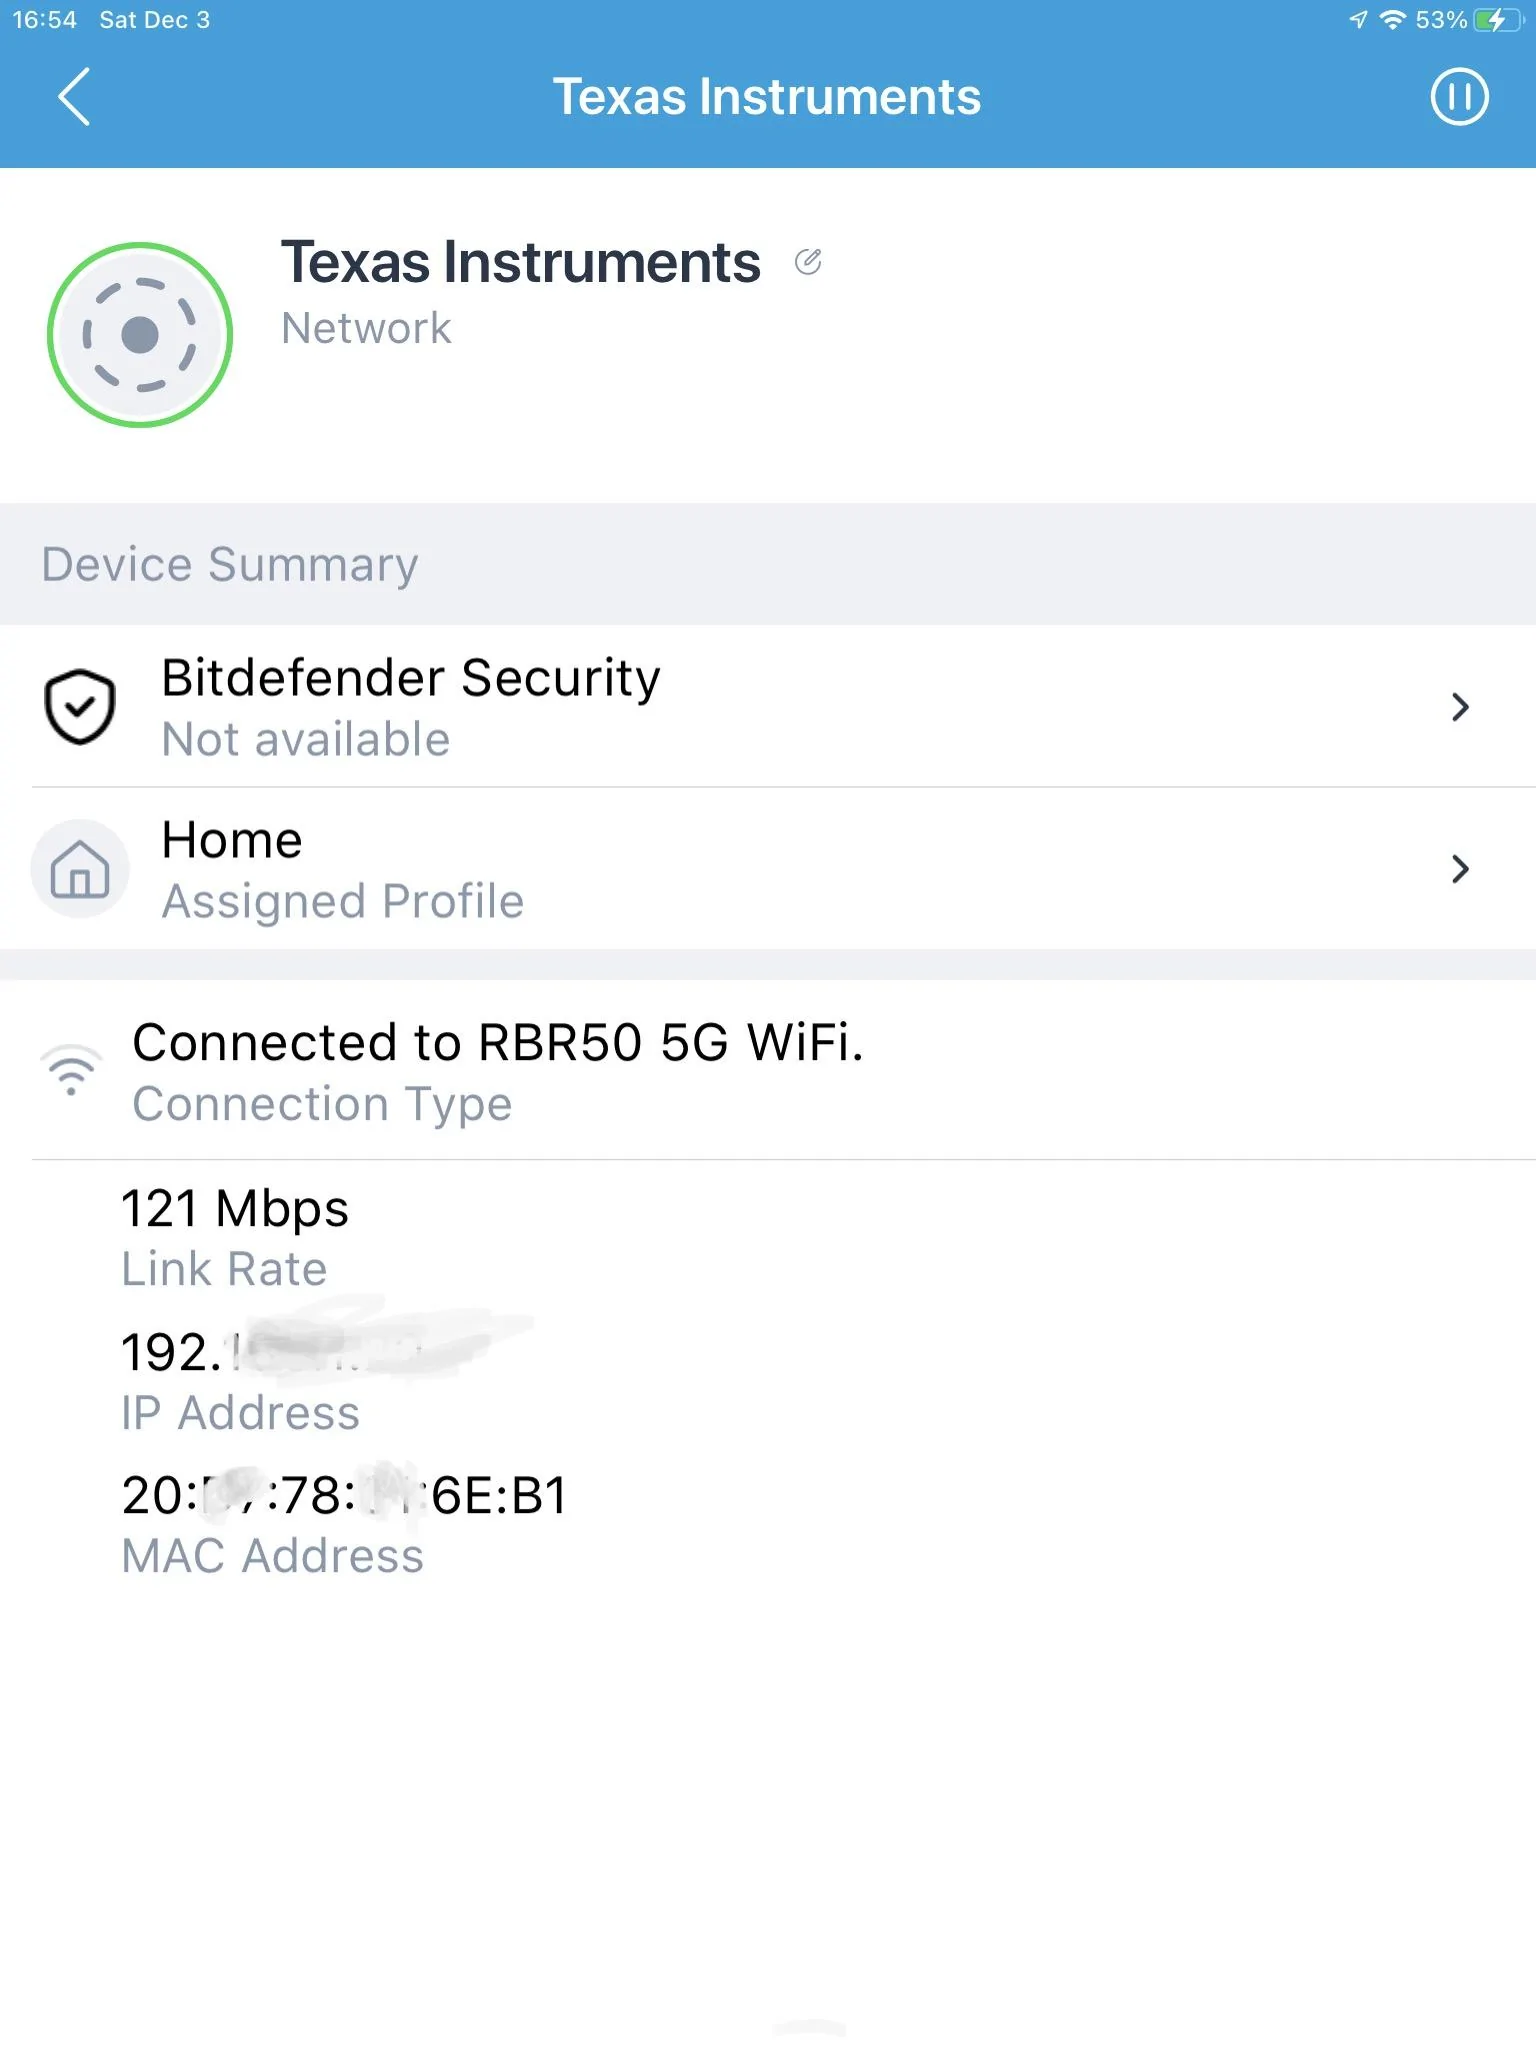Tap the device avatar icon
The height and width of the screenshot is (2048, 1536).
[x=140, y=335]
